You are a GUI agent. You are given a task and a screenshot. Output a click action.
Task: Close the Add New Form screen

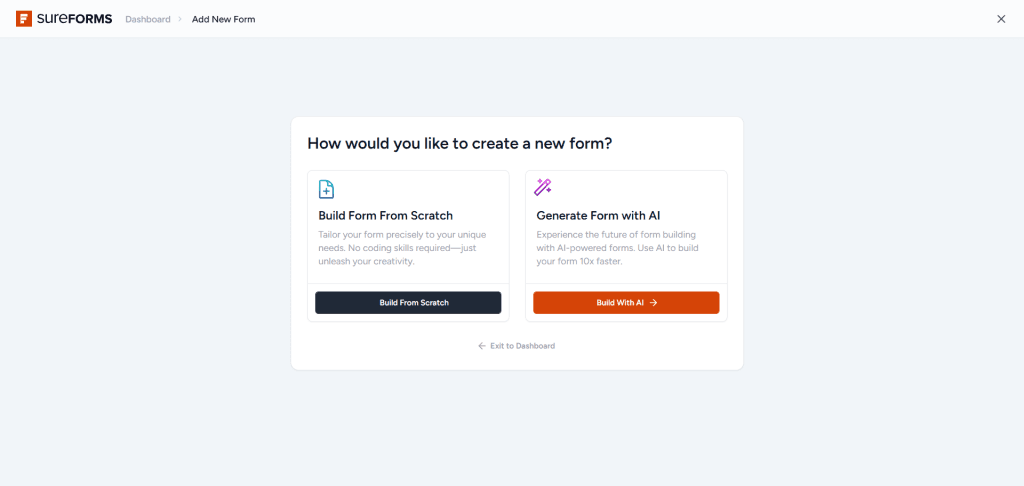pyautogui.click(x=1001, y=19)
